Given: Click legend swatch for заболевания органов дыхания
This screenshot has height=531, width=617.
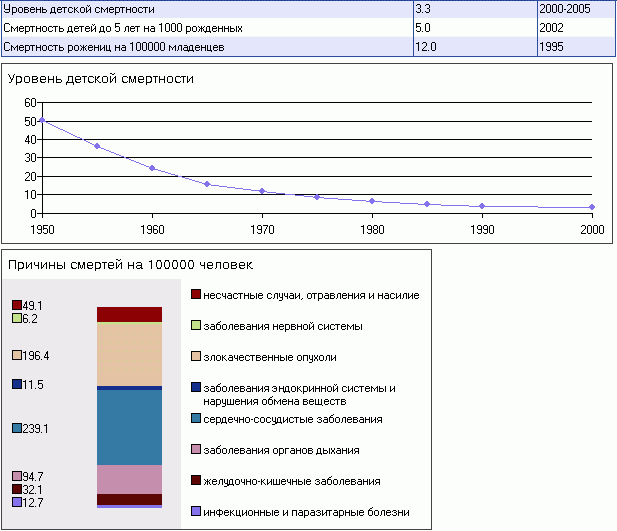Looking at the screenshot, I should [x=196, y=450].
